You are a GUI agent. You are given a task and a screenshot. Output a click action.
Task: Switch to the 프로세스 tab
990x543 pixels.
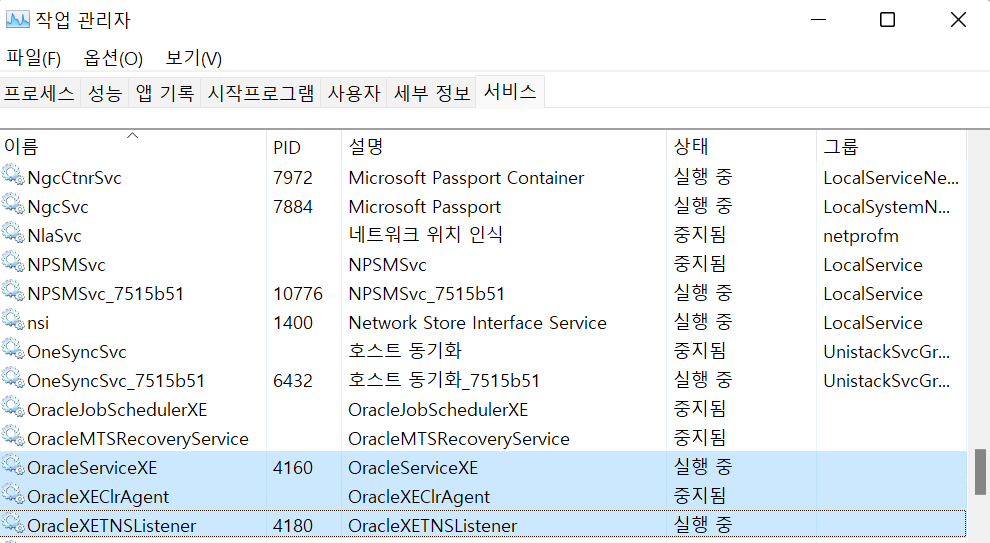coord(40,93)
